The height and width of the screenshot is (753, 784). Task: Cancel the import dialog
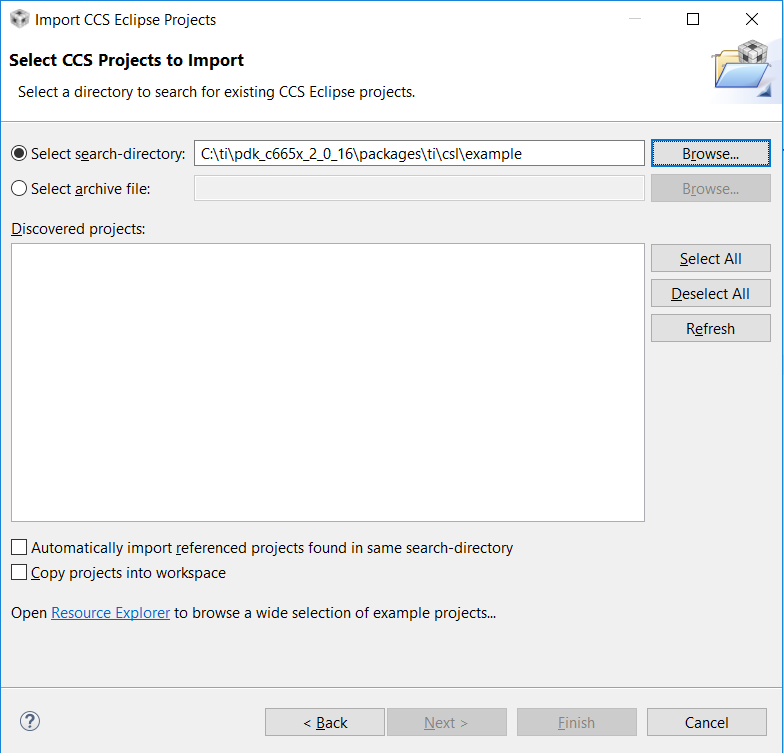click(707, 722)
